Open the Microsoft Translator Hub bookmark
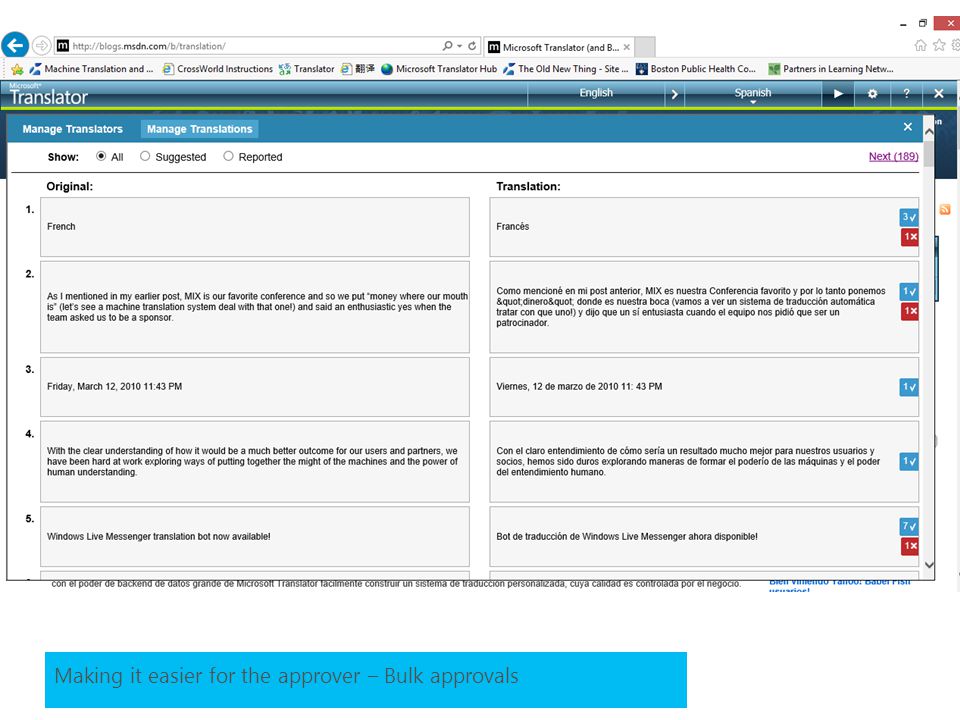Image resolution: width=960 pixels, height=720 pixels. pyautogui.click(x=439, y=69)
